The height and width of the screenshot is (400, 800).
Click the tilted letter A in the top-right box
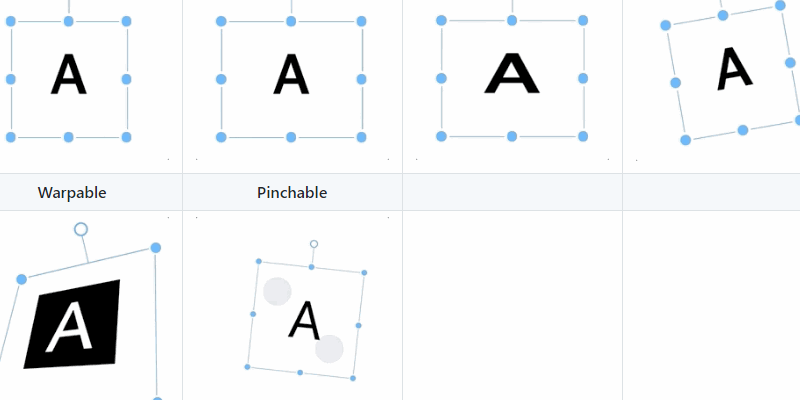(734, 68)
